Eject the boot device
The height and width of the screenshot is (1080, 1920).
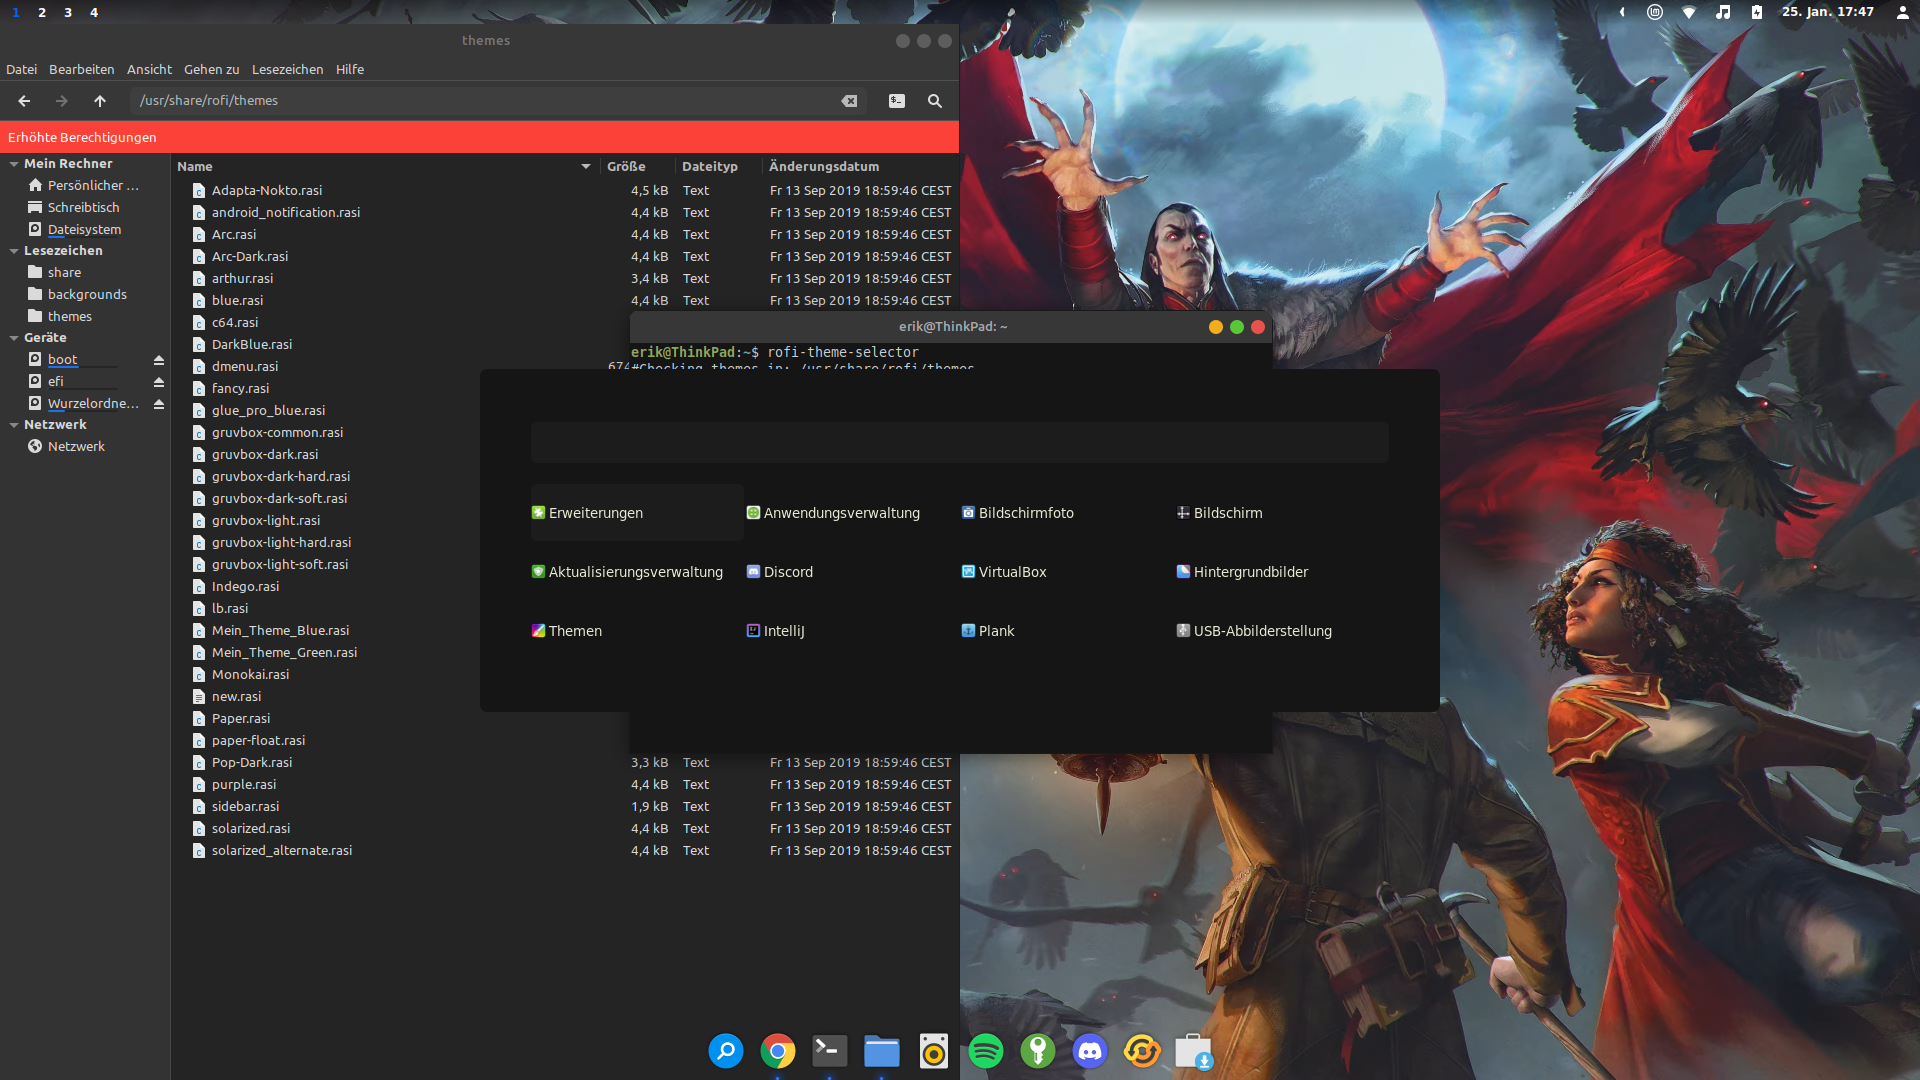(159, 360)
